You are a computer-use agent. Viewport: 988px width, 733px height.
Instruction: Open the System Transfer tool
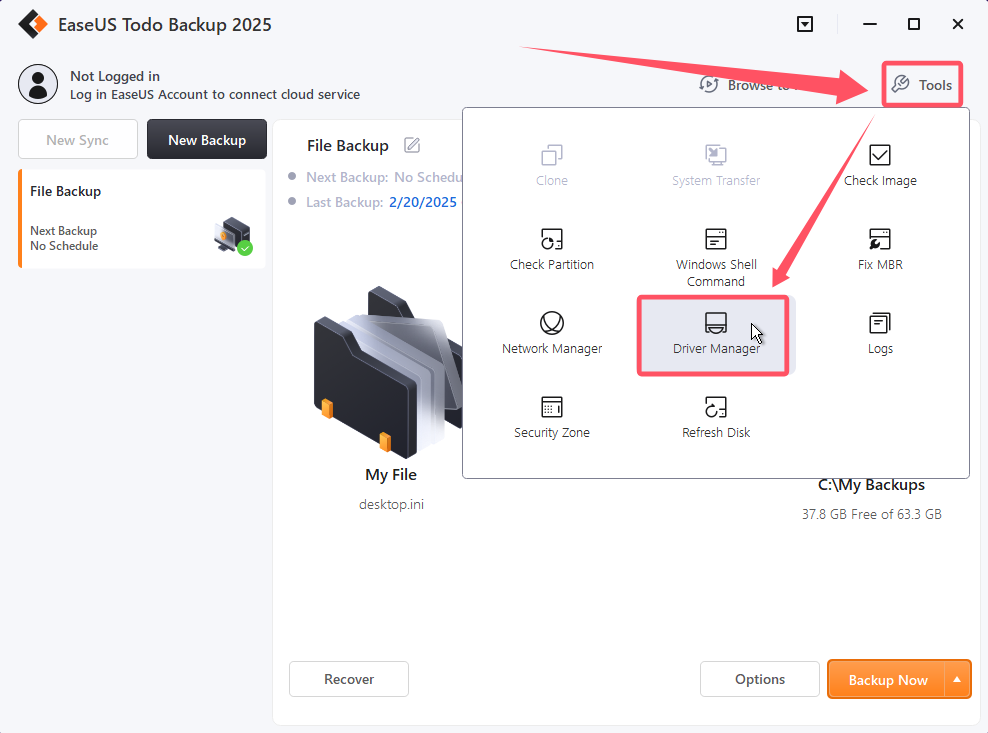(716, 166)
